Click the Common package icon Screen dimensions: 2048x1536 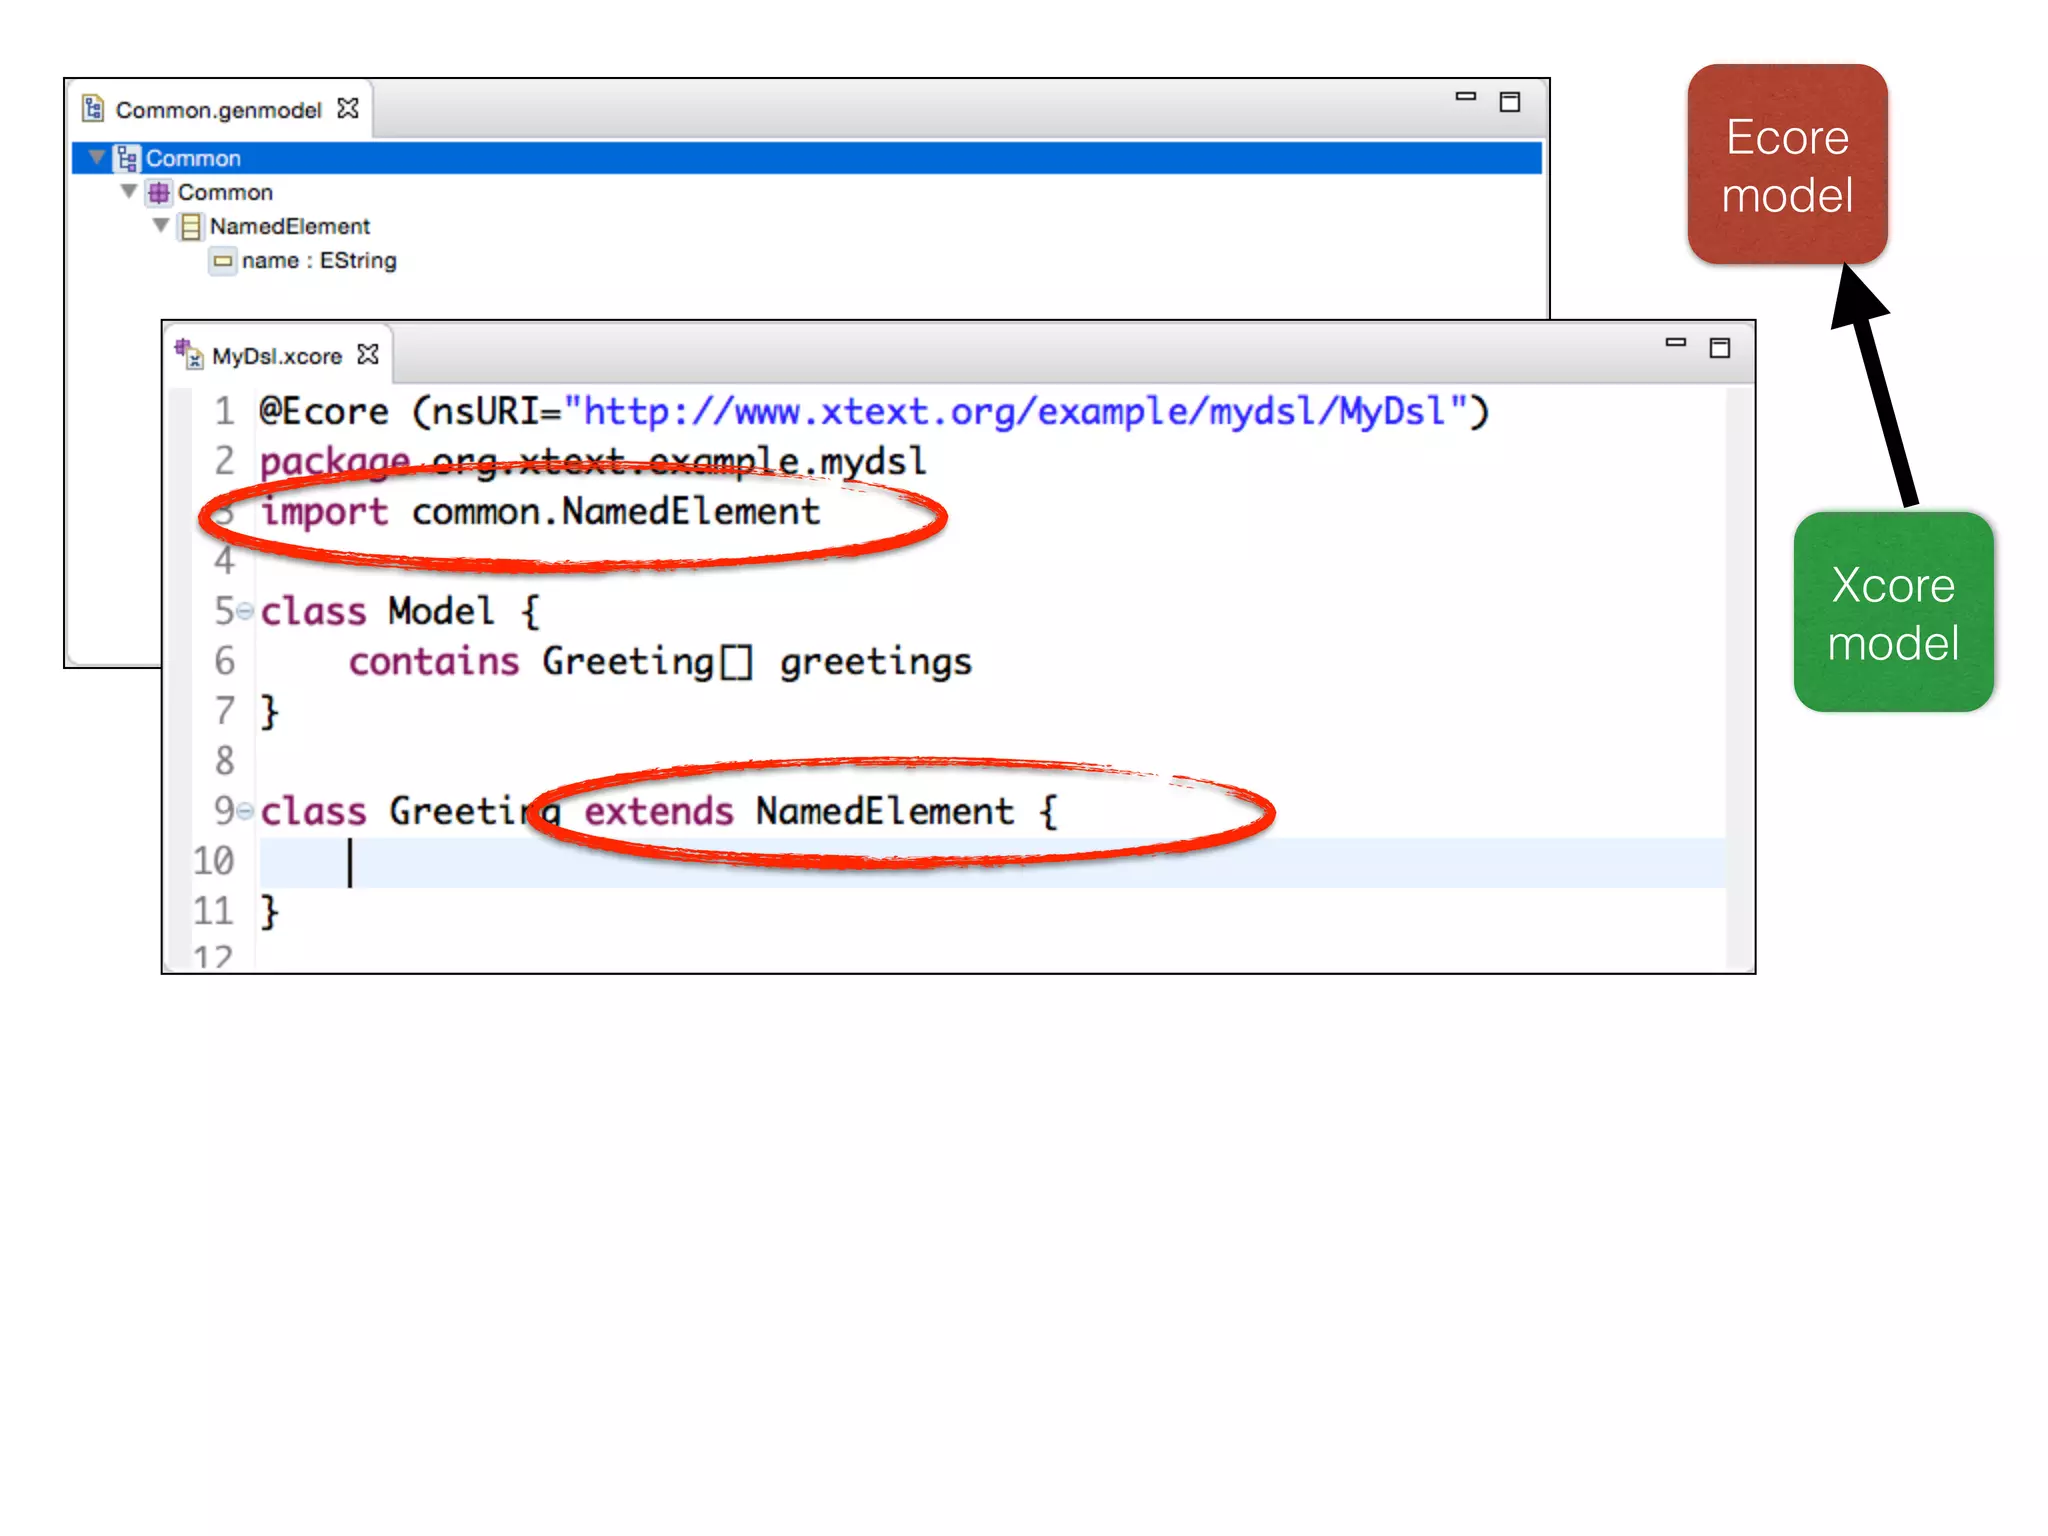click(x=158, y=193)
